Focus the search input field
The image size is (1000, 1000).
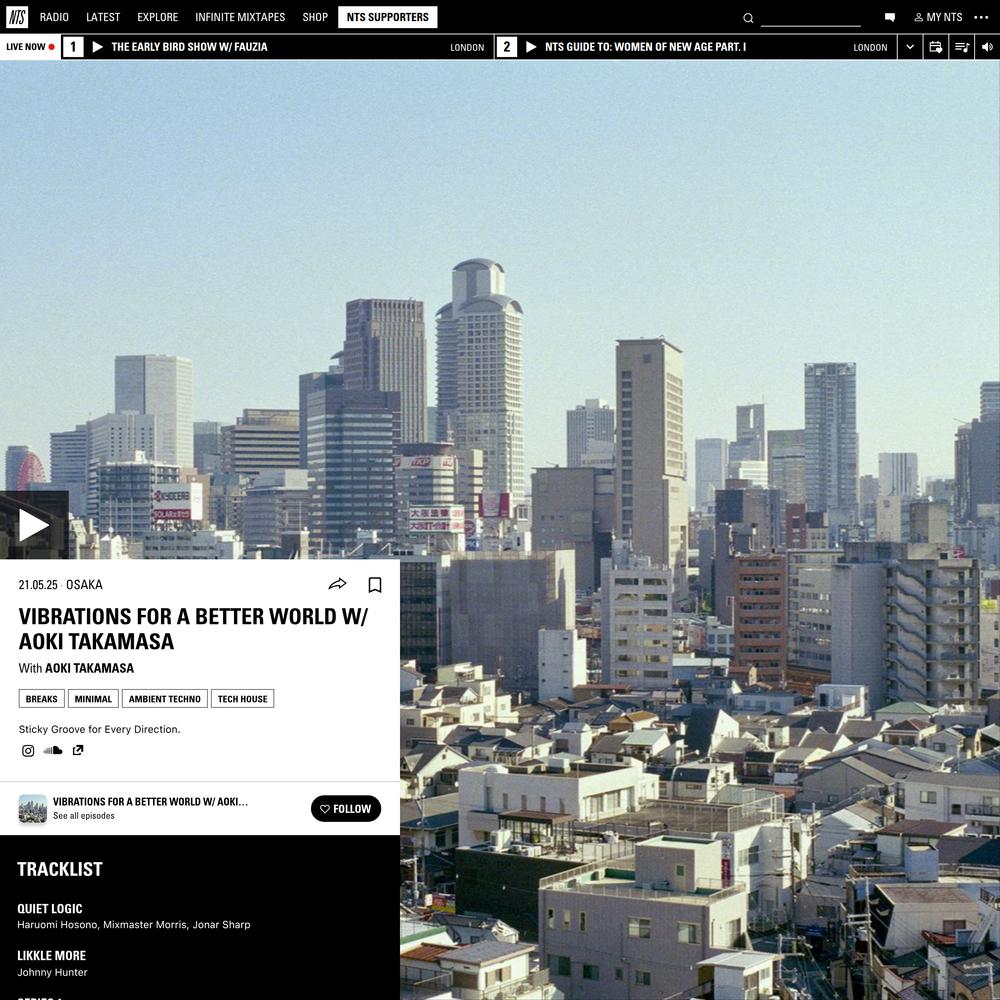point(811,18)
